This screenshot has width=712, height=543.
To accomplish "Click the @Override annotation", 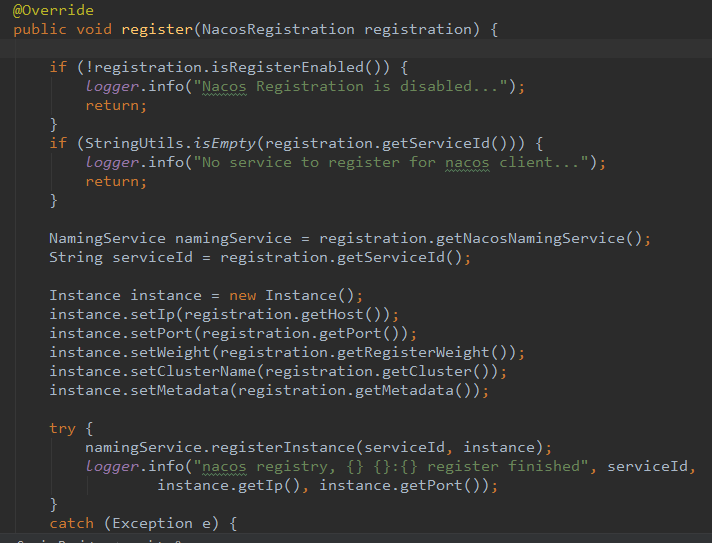I will [53, 10].
